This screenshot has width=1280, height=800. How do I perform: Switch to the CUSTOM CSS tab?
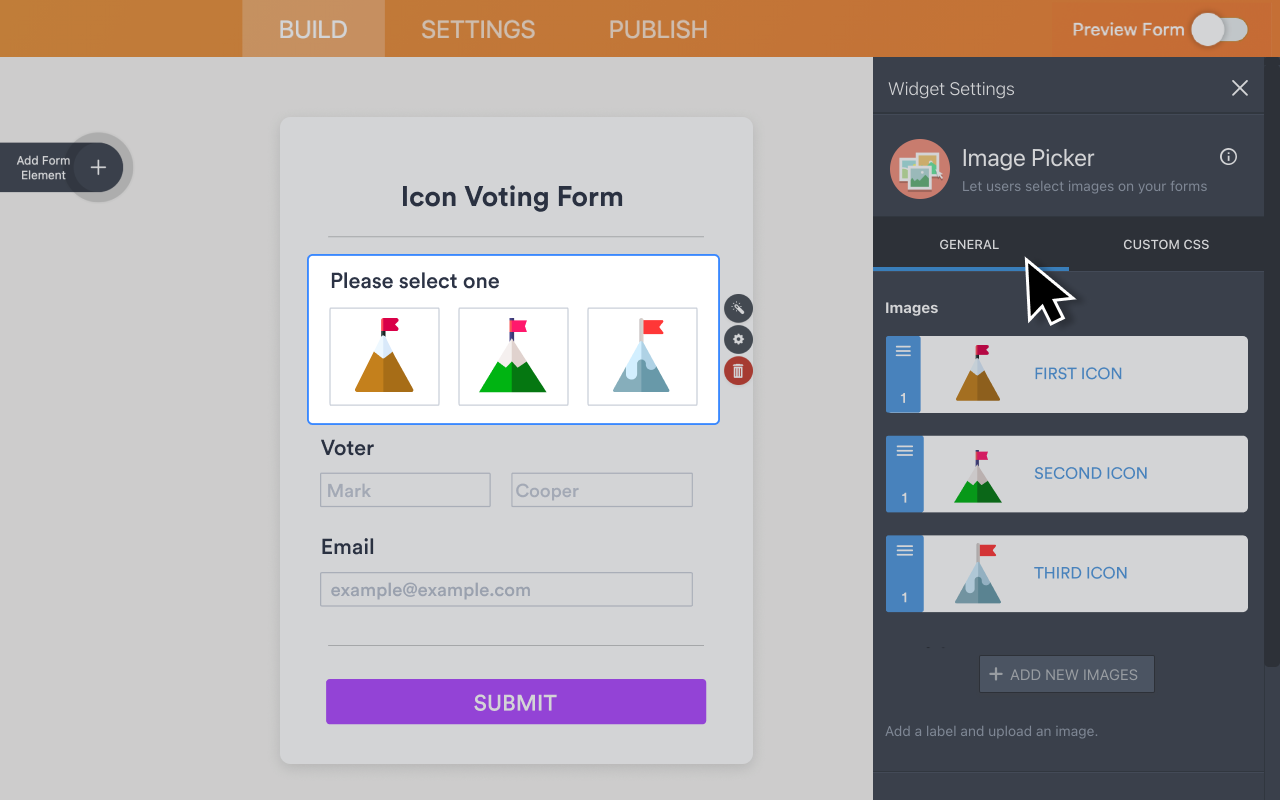pyautogui.click(x=1166, y=244)
